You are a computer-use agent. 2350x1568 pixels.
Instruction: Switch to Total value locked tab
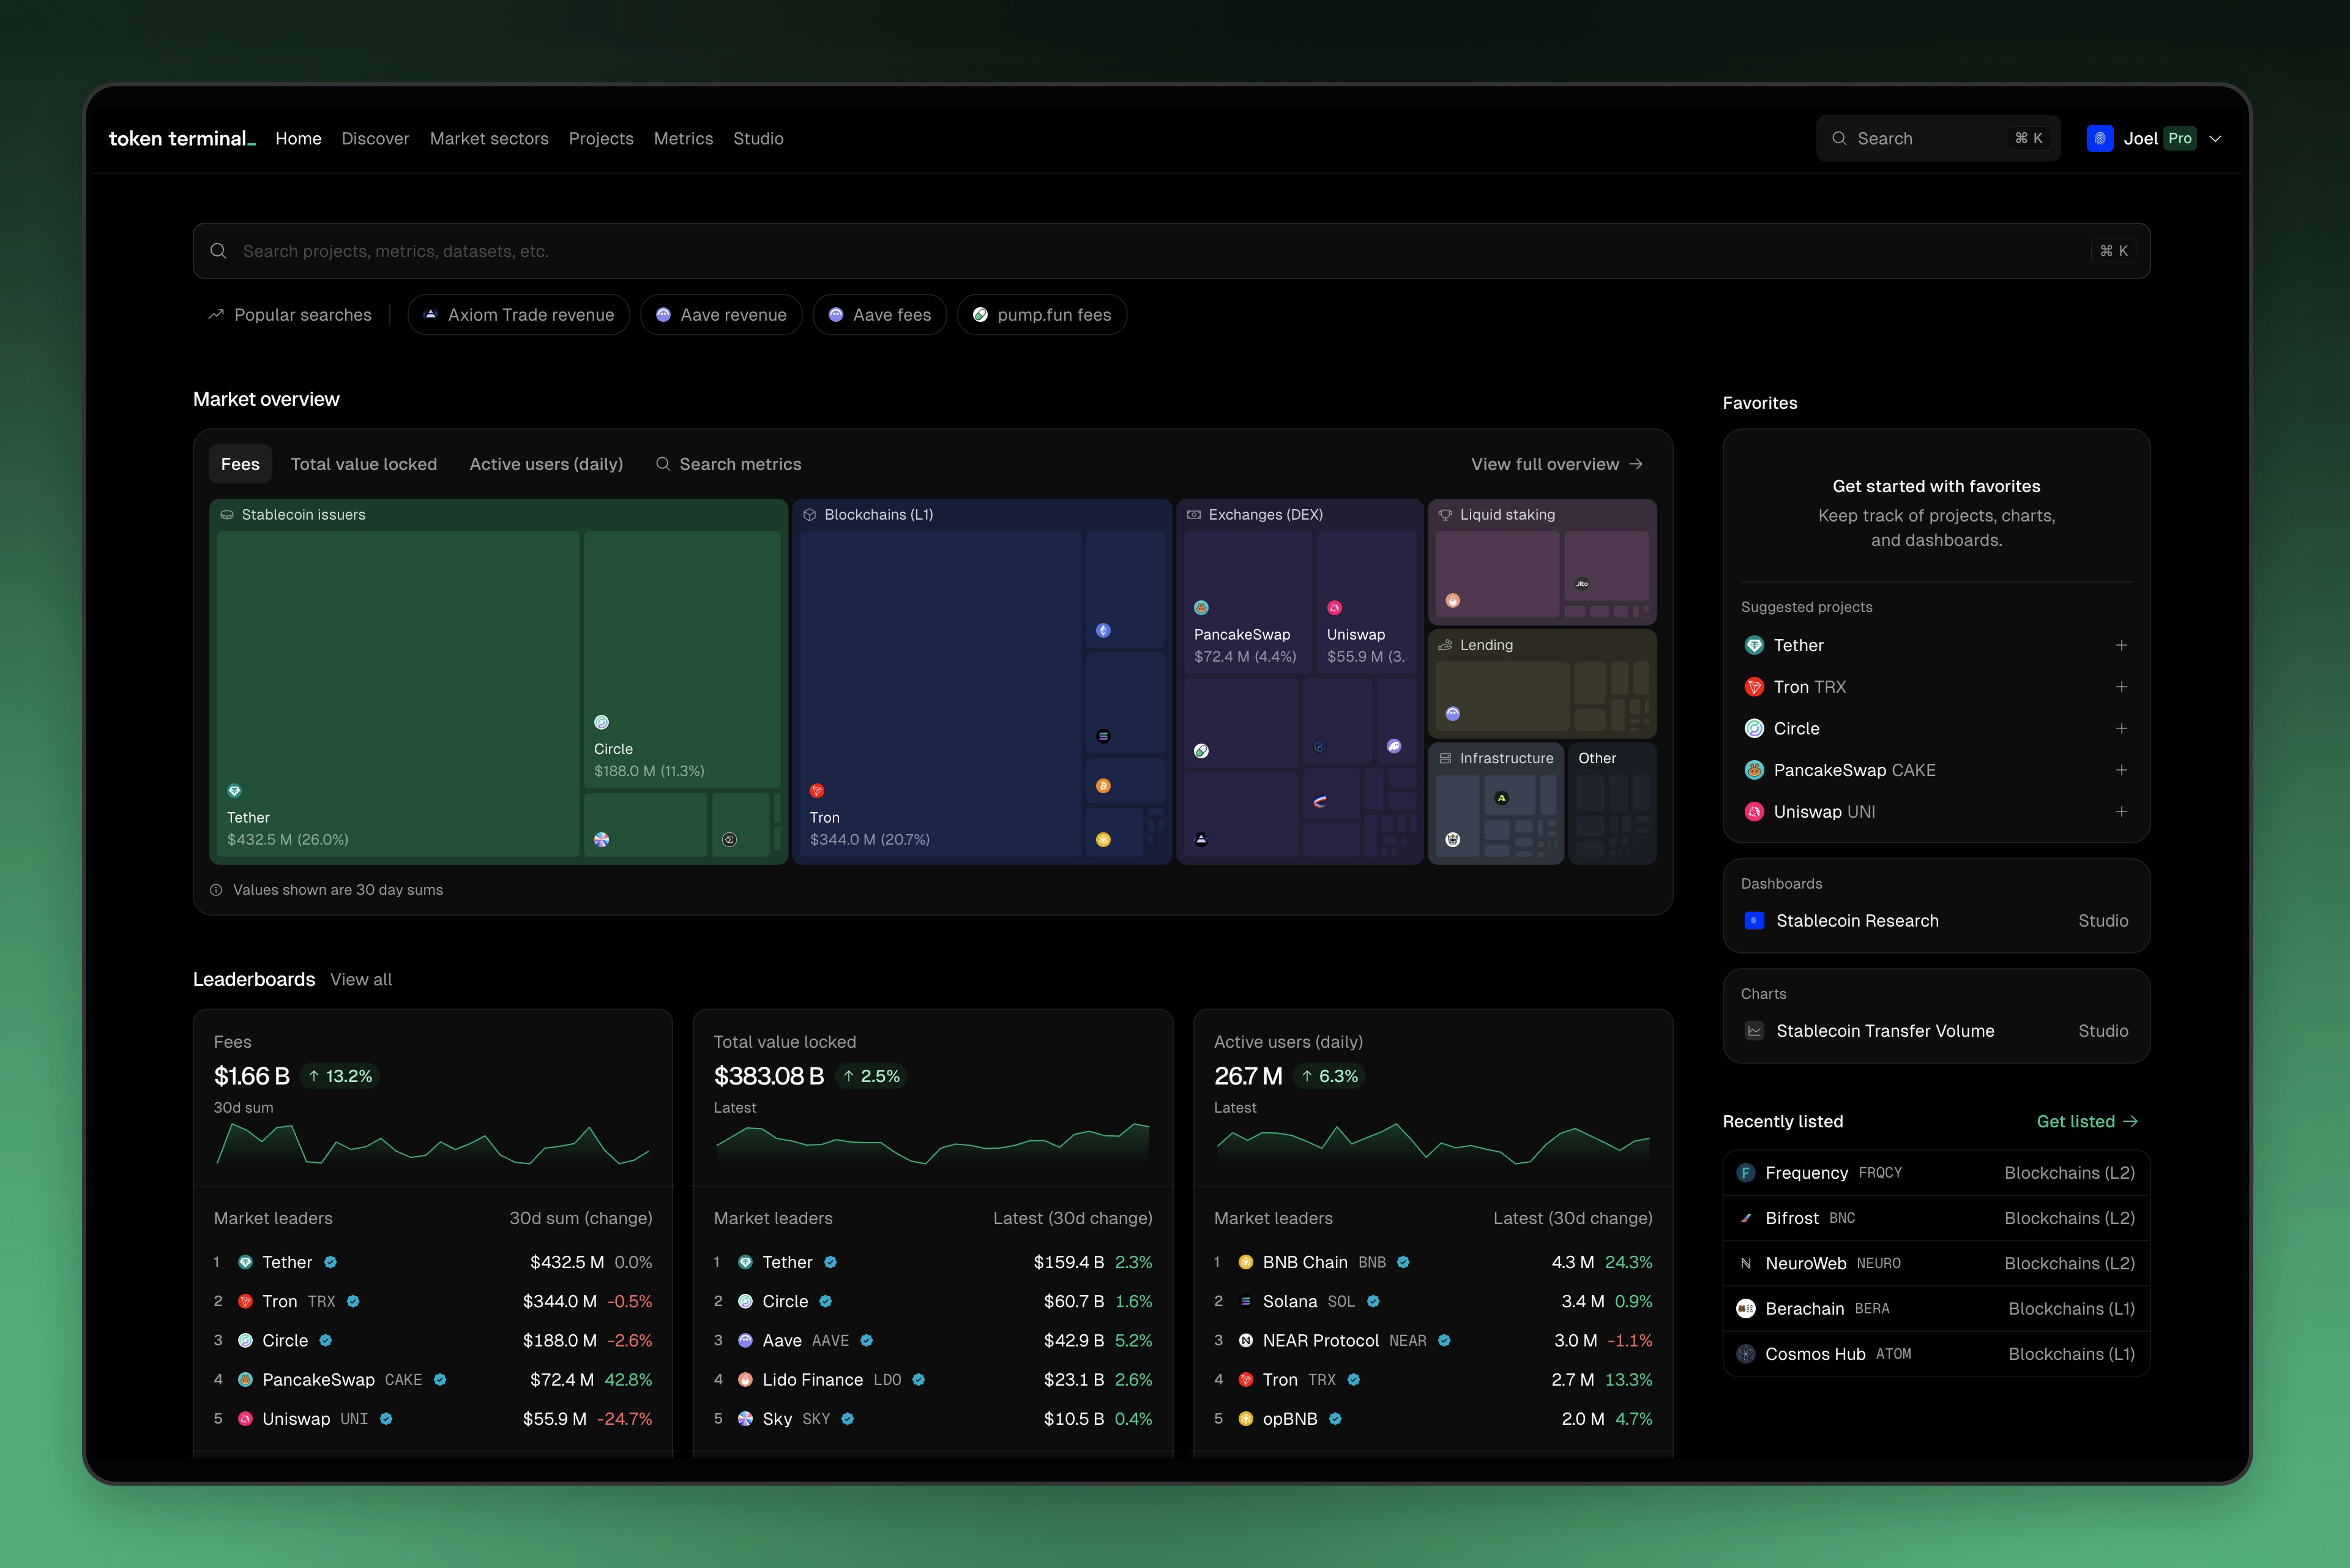coord(364,464)
